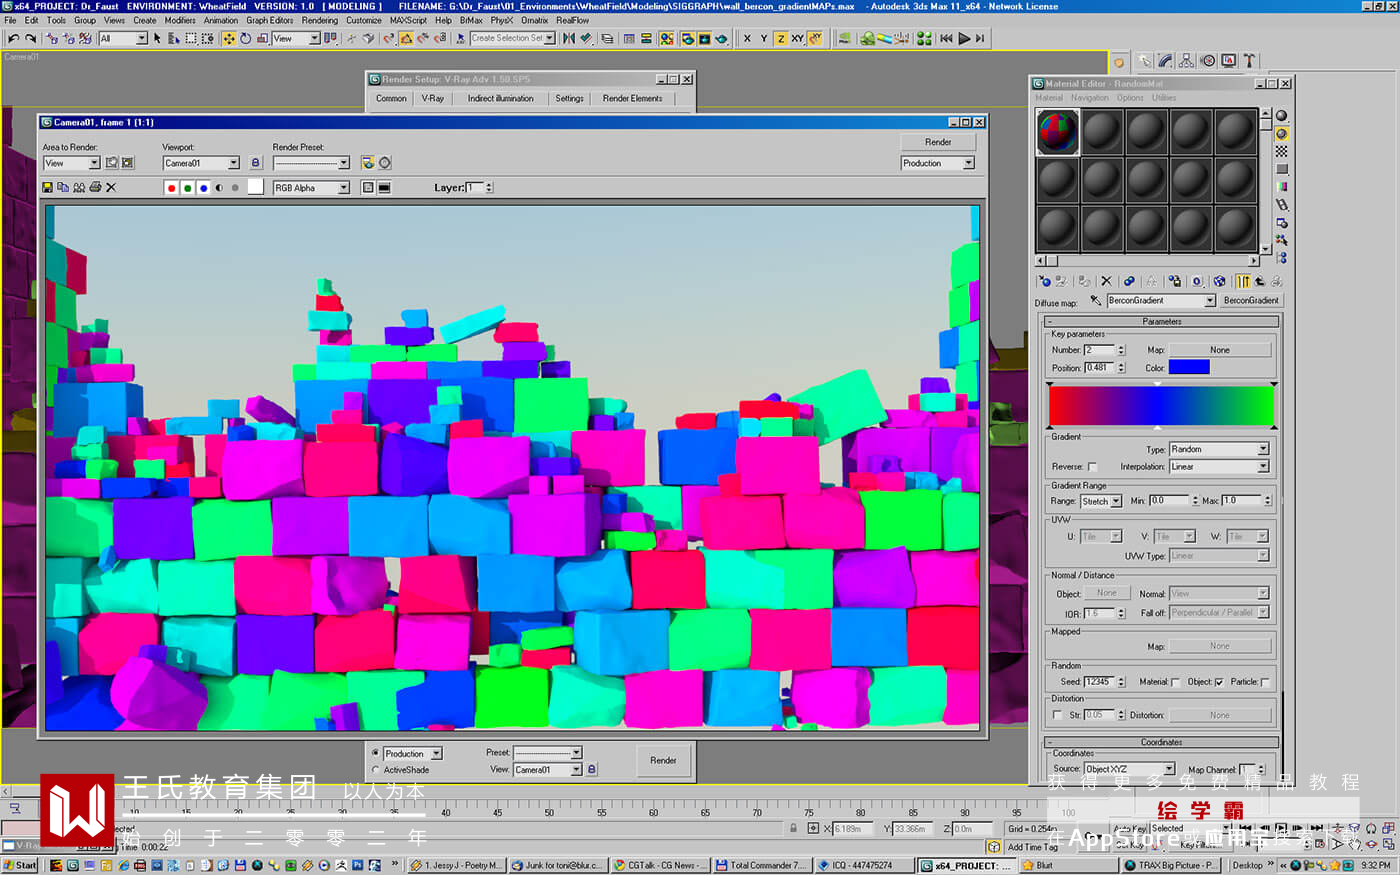Collapse the Parameters rollout
The width and height of the screenshot is (1400, 875).
(1161, 322)
